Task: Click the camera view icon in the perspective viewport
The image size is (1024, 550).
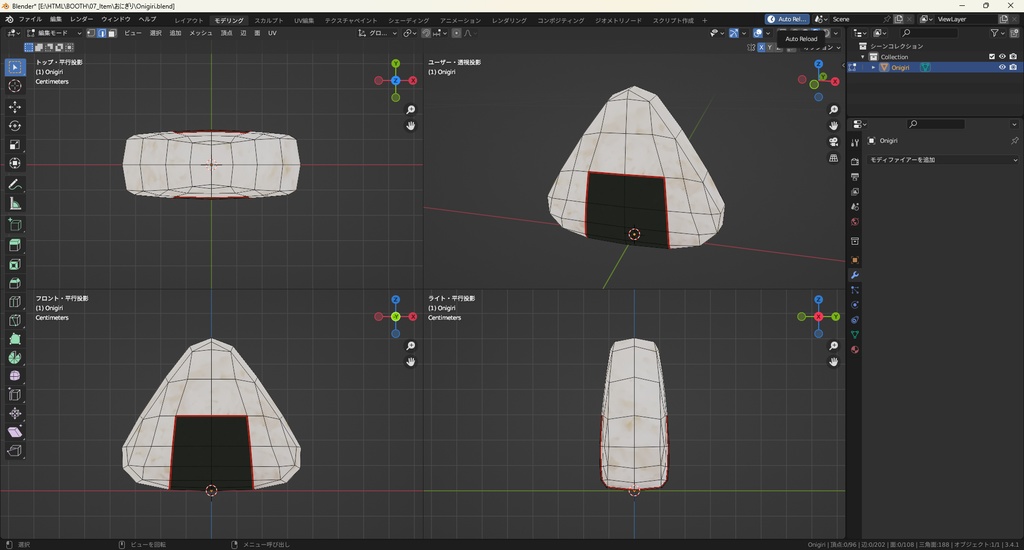Action: [x=834, y=142]
